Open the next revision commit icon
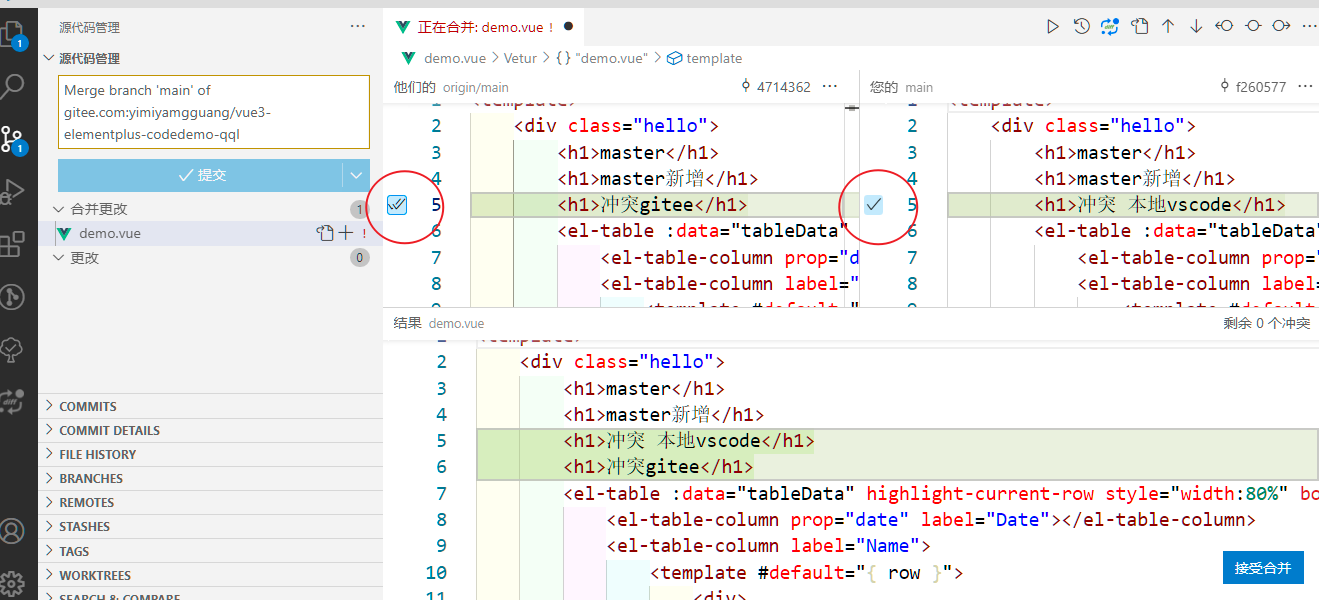Image resolution: width=1319 pixels, height=600 pixels. (1281, 27)
